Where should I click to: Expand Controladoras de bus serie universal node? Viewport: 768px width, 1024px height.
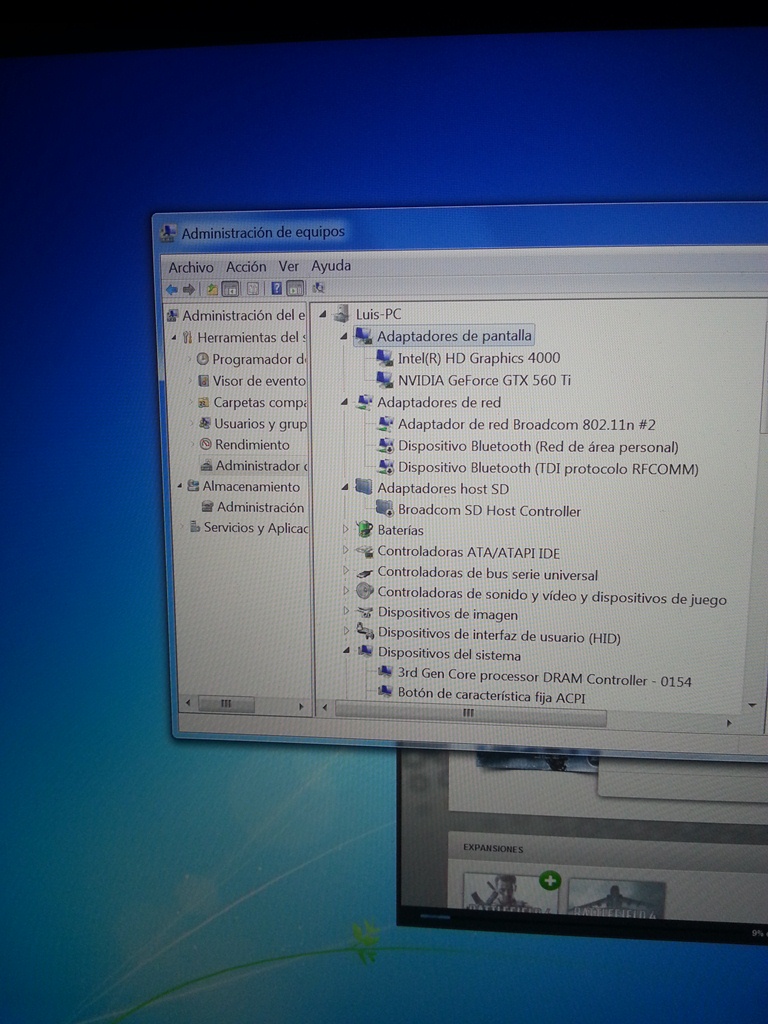(x=345, y=571)
